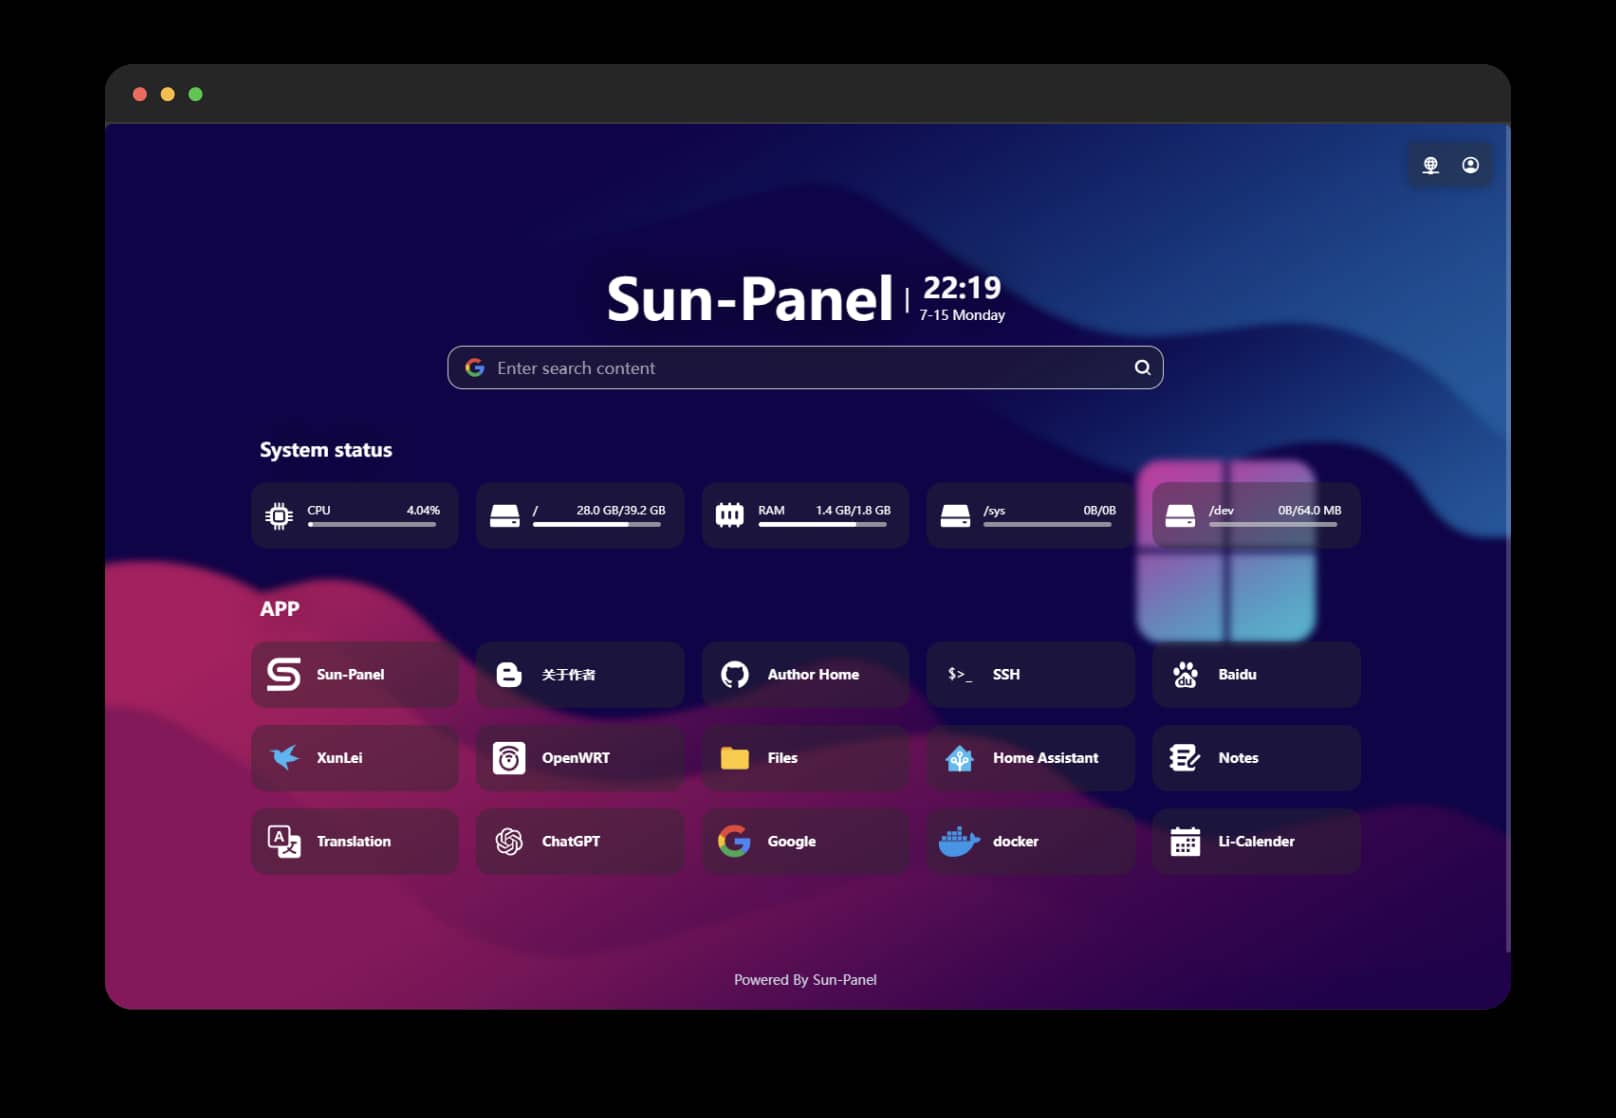Open the OpenWRT router icon
The height and width of the screenshot is (1118, 1616).
click(509, 758)
